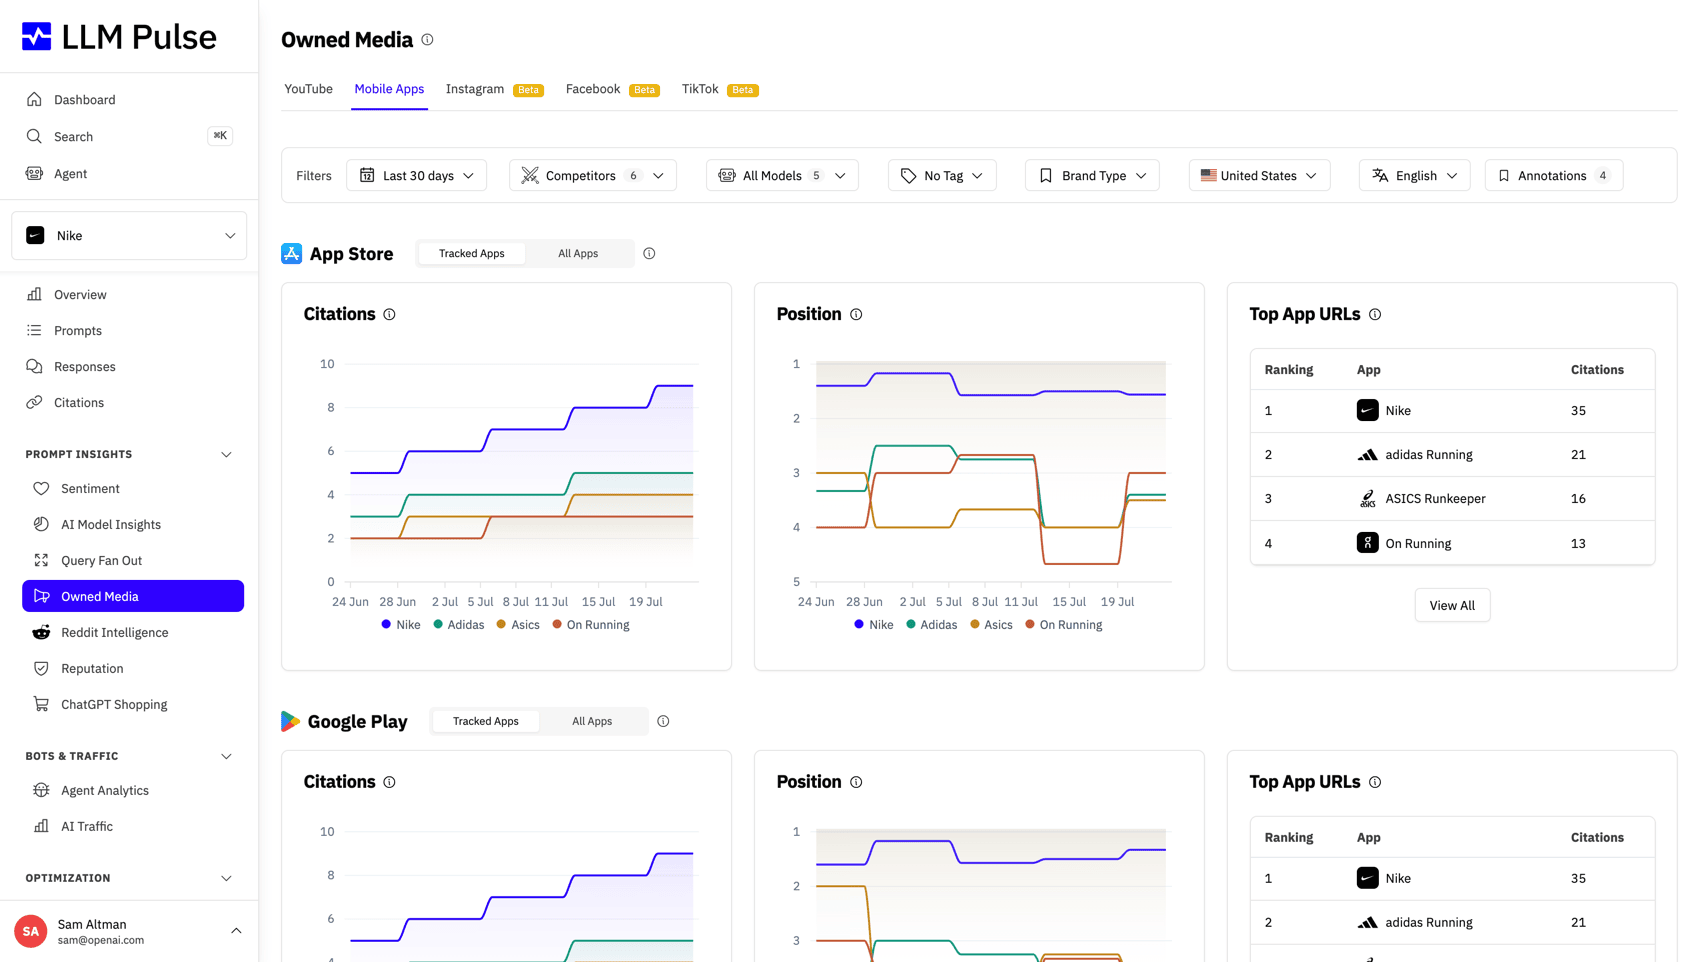Expand the Sam Altman account menu
The image size is (1700, 962).
236,931
